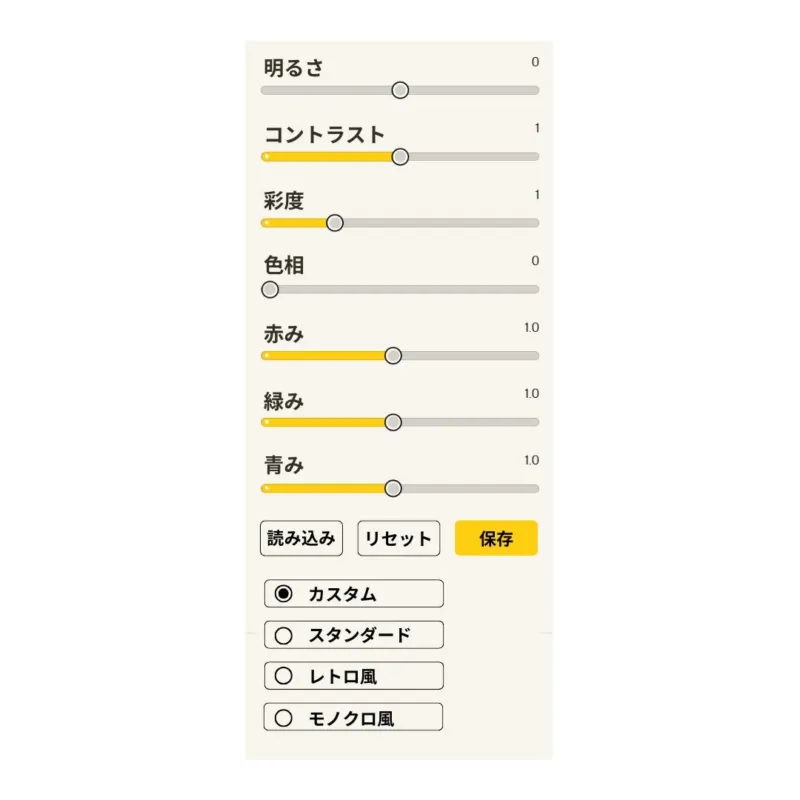Click the コントラスト (contrast) slider handle
This screenshot has width=800, height=800.
[x=399, y=156]
